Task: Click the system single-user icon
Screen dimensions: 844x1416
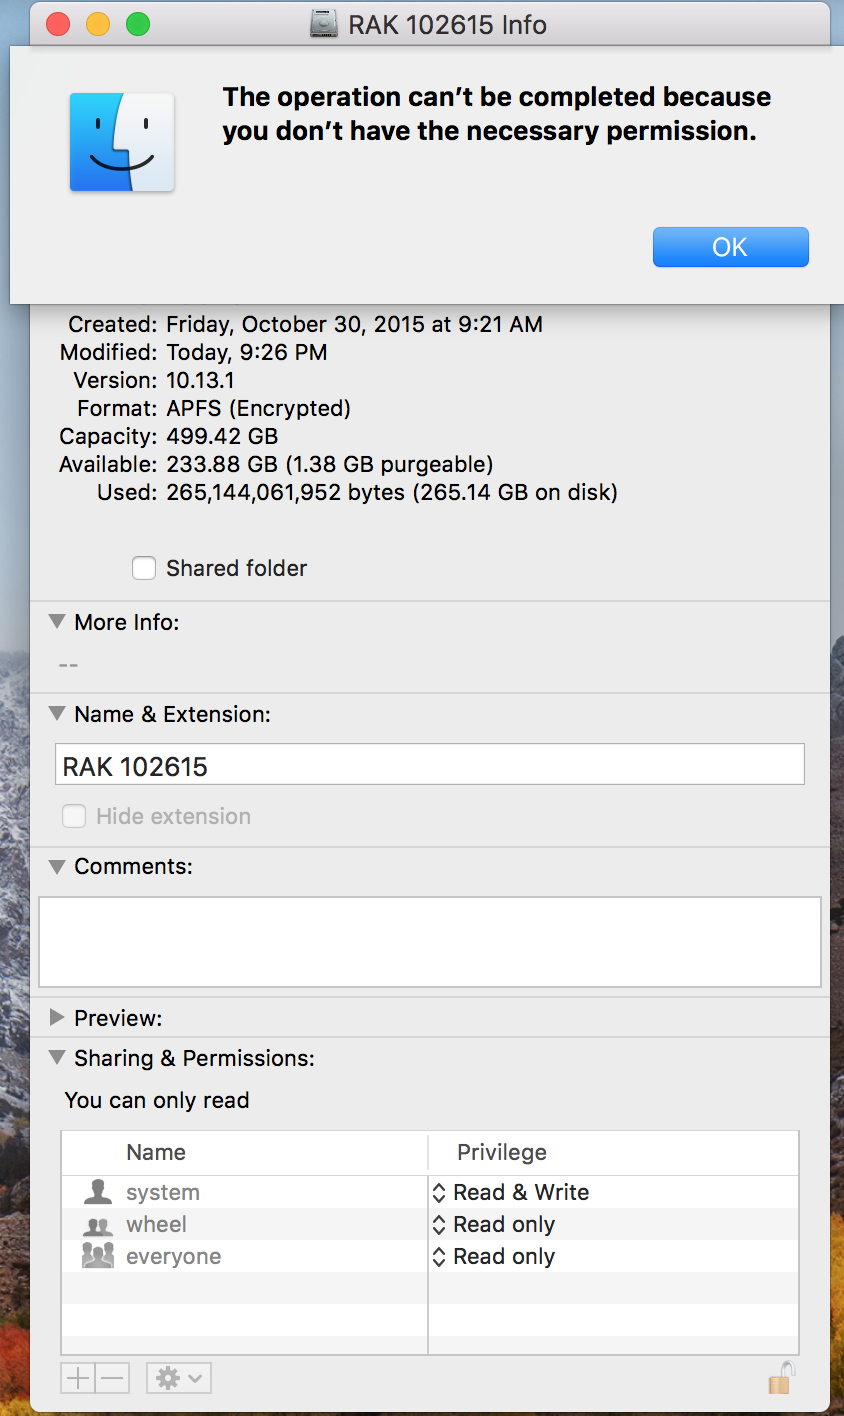Action: pos(98,1192)
